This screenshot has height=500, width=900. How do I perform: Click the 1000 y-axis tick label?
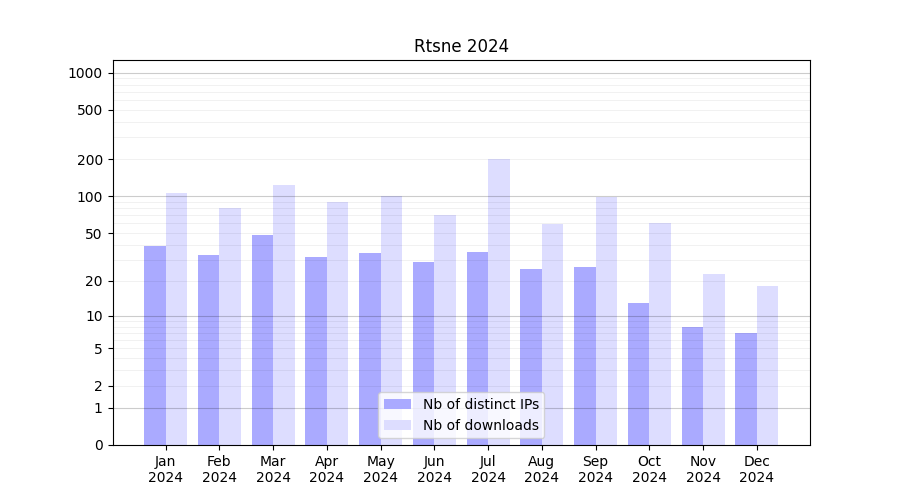pyautogui.click(x=85, y=73)
